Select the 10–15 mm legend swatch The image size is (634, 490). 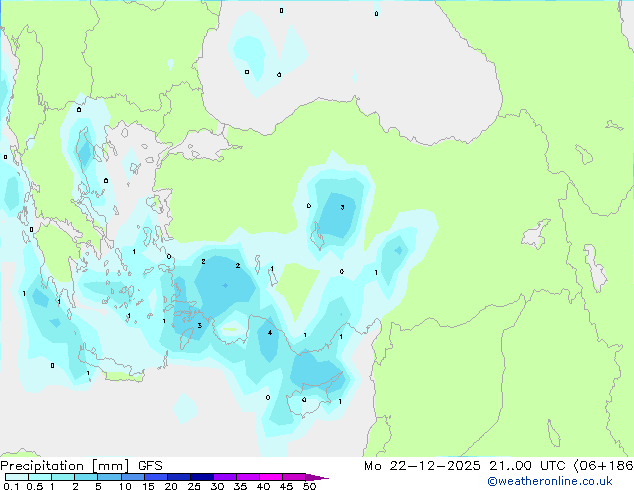tap(132, 477)
